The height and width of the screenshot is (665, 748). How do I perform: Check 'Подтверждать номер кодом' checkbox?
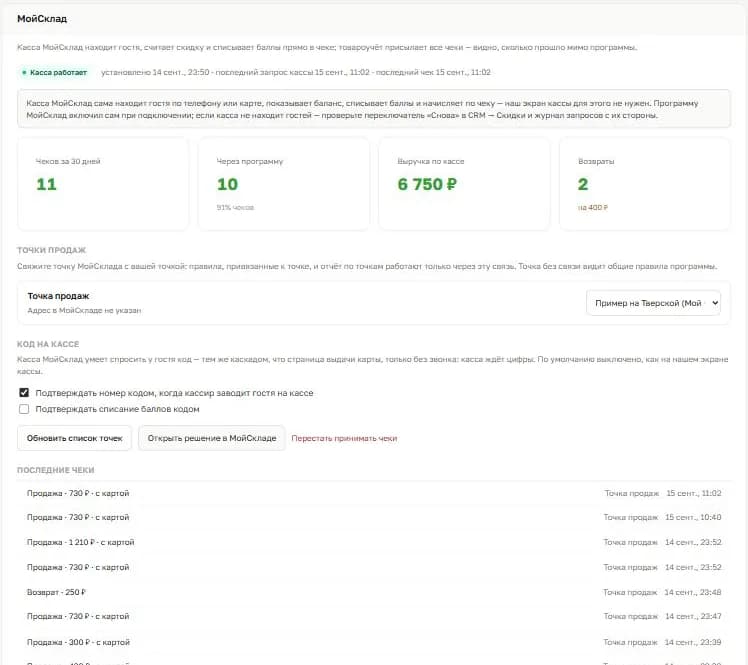[24, 393]
